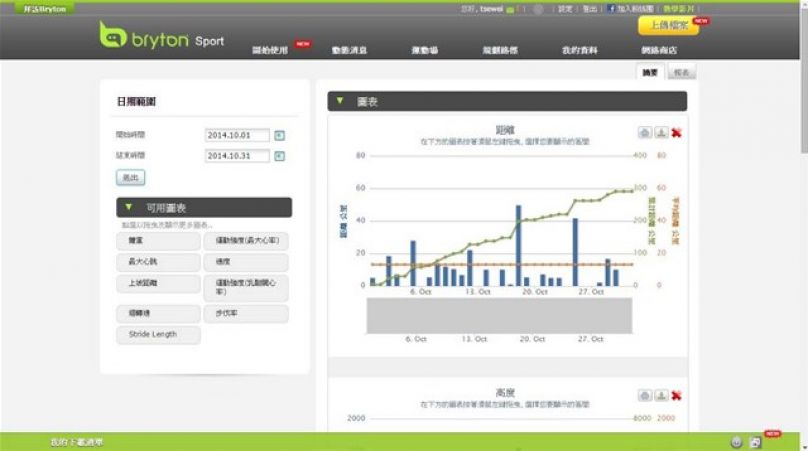Screen dimensions: 808x451
Task: Open the end date calendar picker
Action: click(x=280, y=156)
